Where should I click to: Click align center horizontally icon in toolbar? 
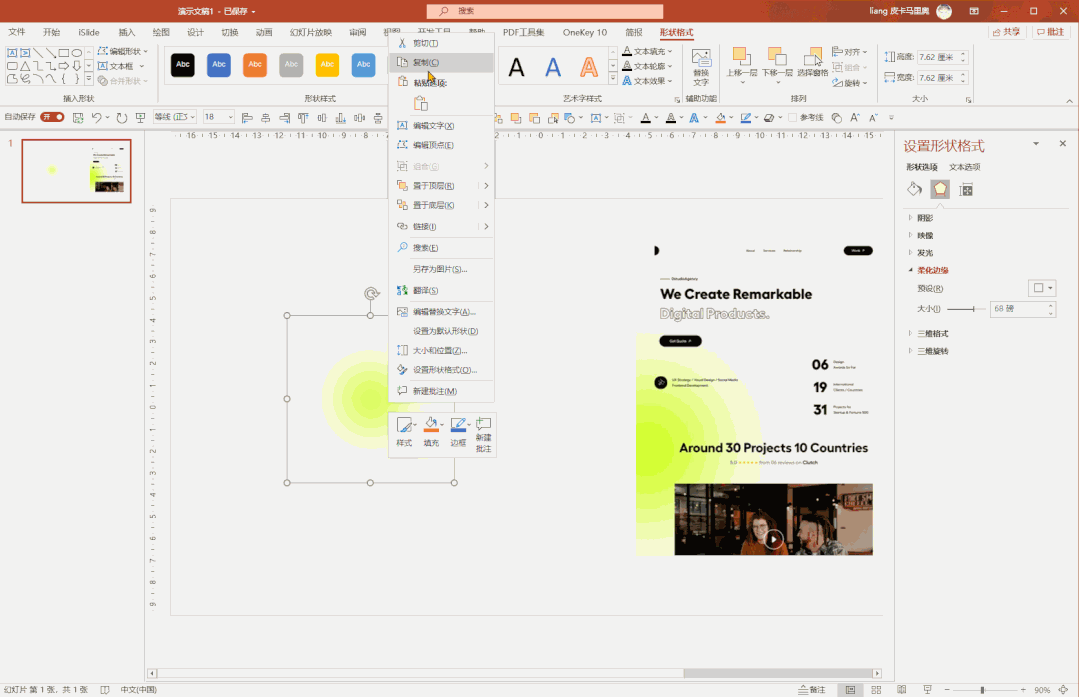[x=266, y=118]
